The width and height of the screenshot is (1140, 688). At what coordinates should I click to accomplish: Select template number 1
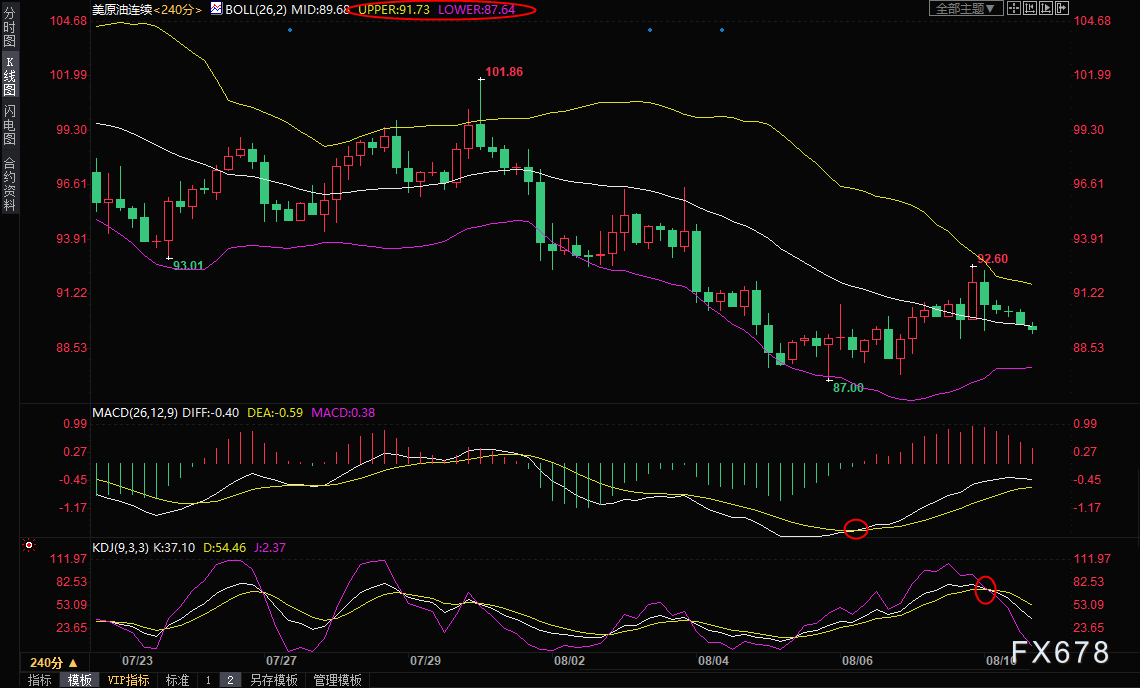click(208, 680)
